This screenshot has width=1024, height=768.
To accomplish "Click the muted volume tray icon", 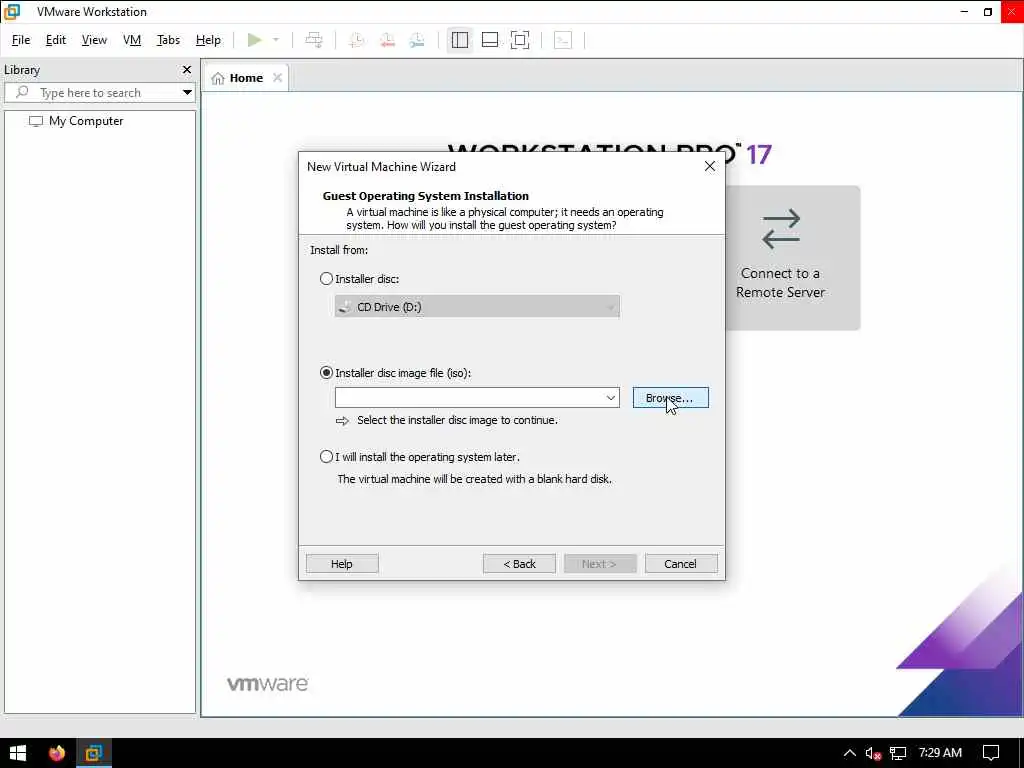I will coord(873,753).
